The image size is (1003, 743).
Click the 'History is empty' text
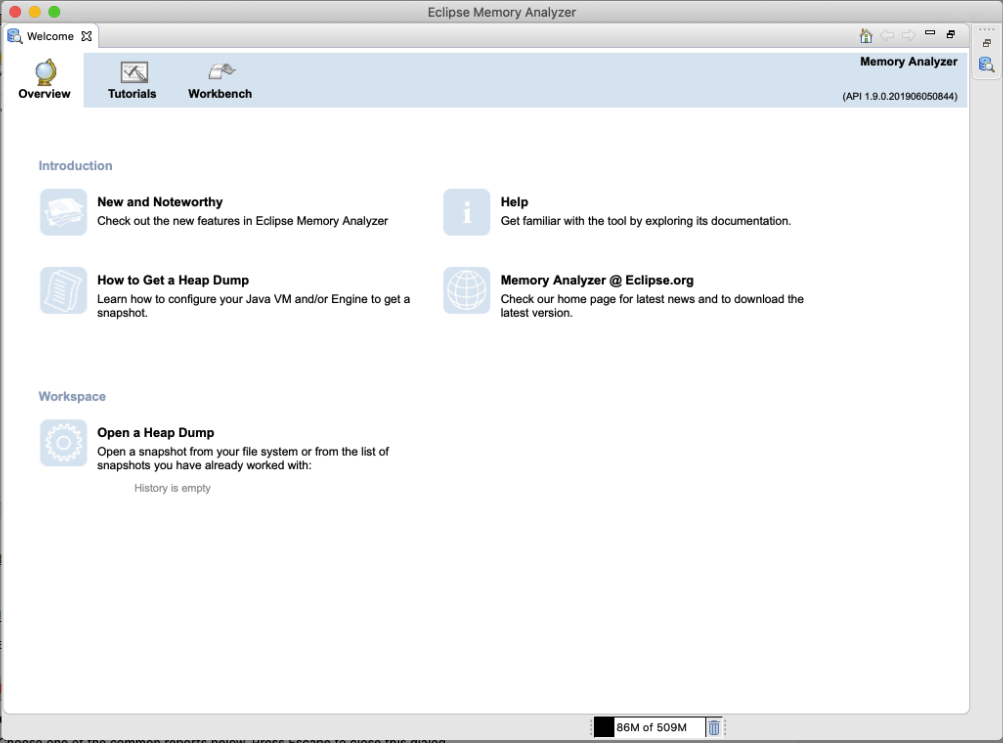pyautogui.click(x=172, y=488)
